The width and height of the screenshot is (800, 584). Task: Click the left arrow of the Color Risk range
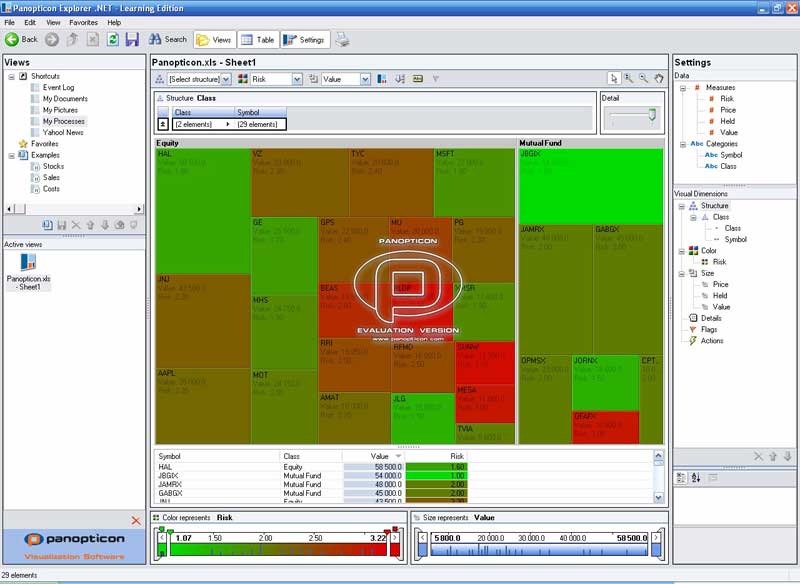tap(162, 537)
